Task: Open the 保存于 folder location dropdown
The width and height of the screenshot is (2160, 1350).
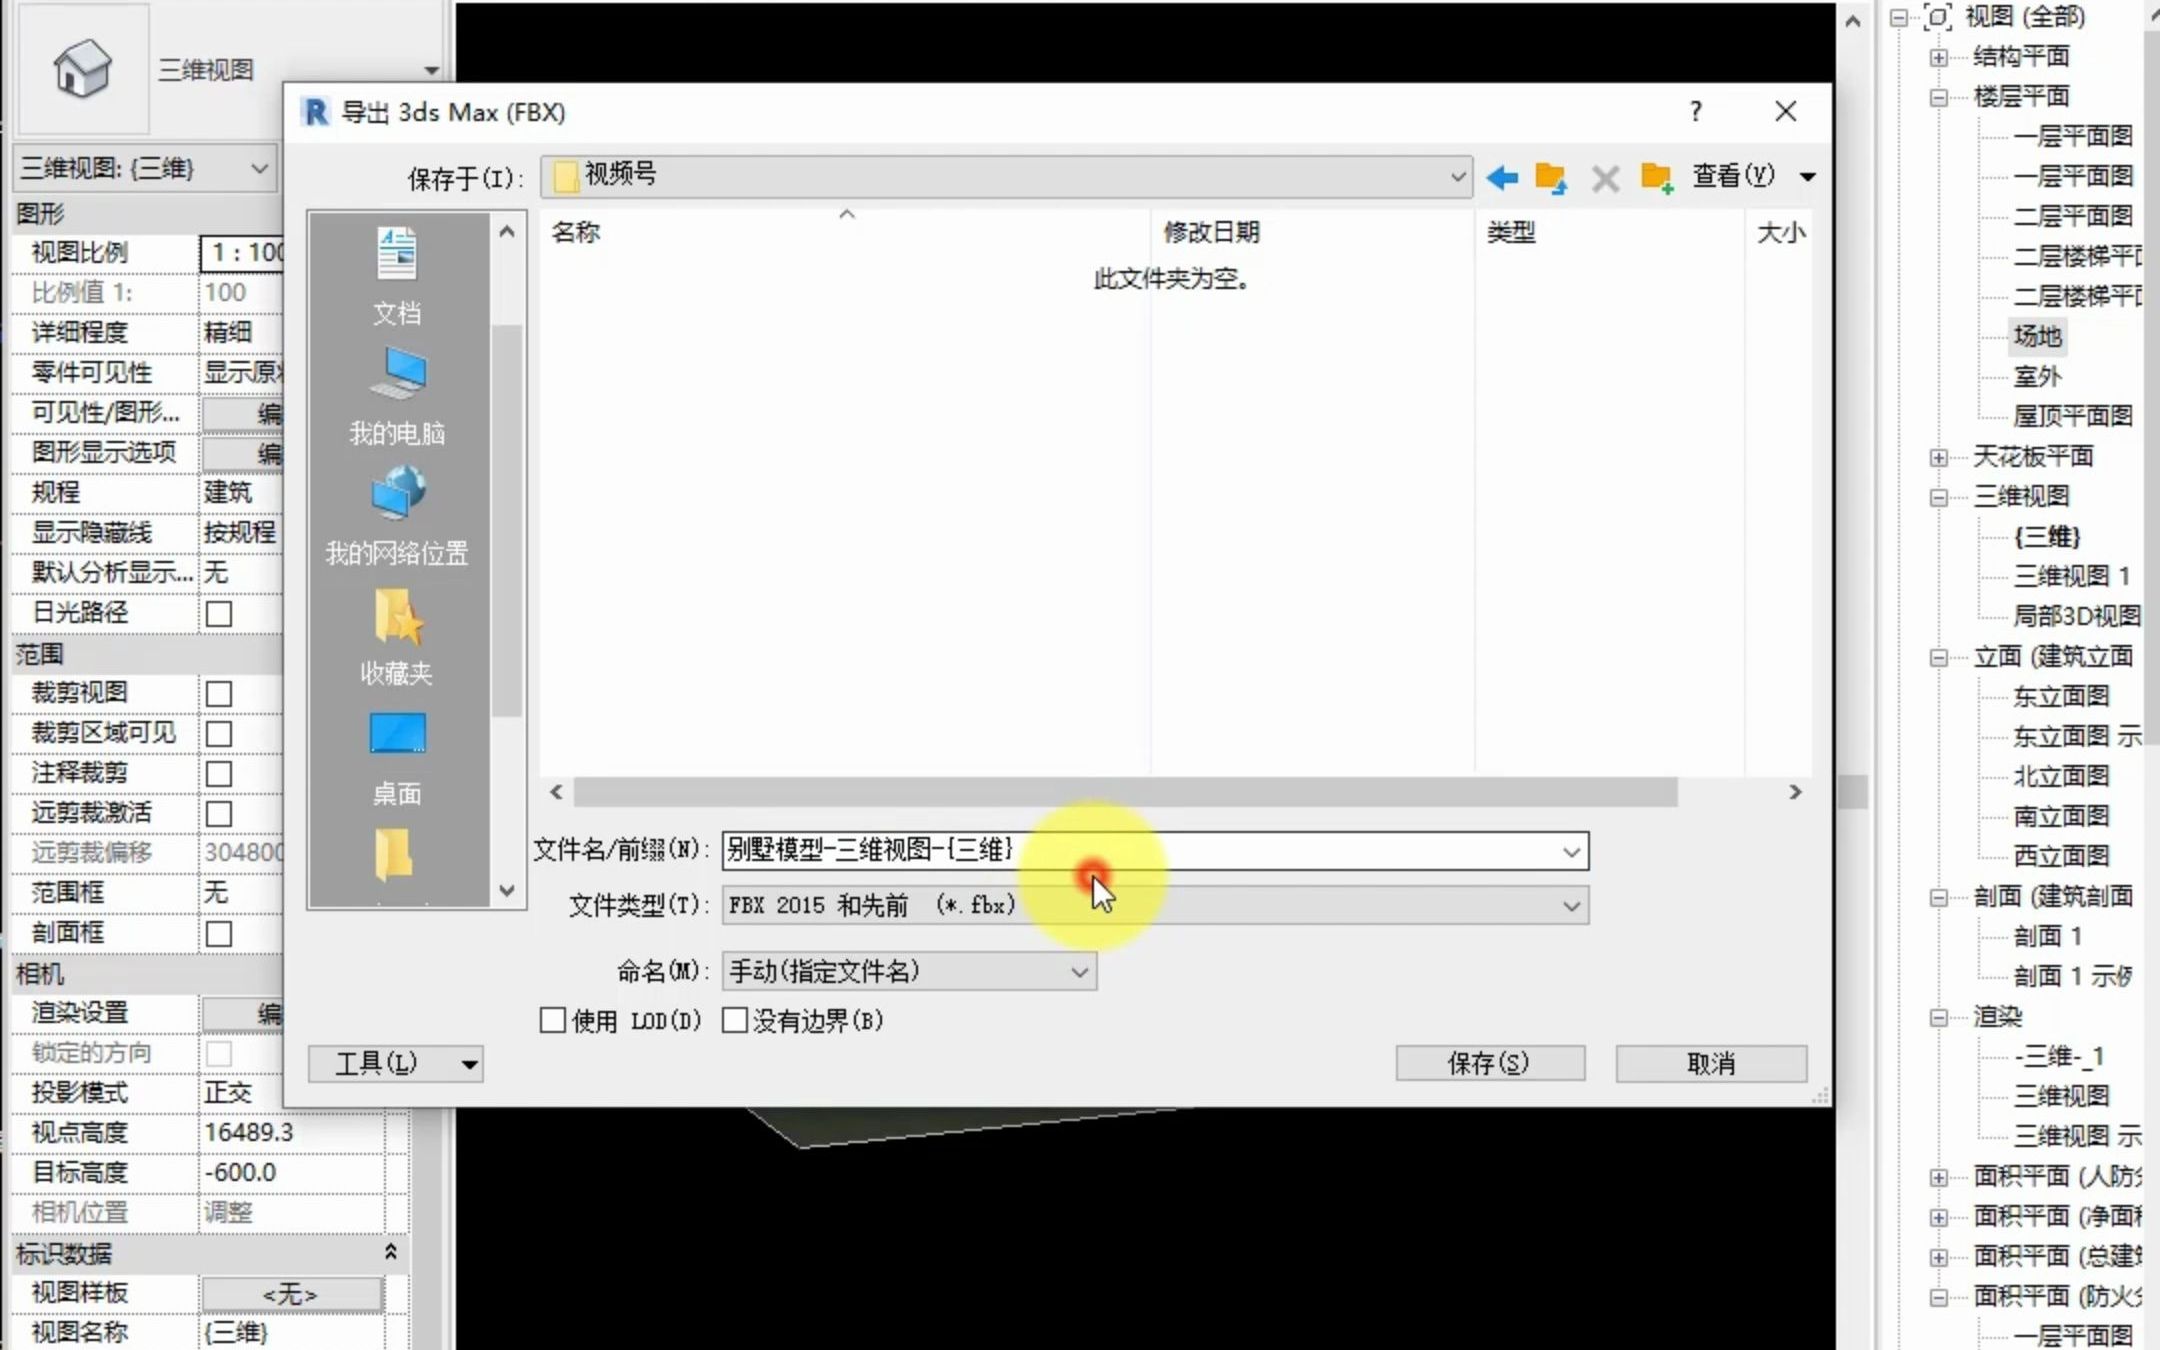Action: coord(1457,177)
